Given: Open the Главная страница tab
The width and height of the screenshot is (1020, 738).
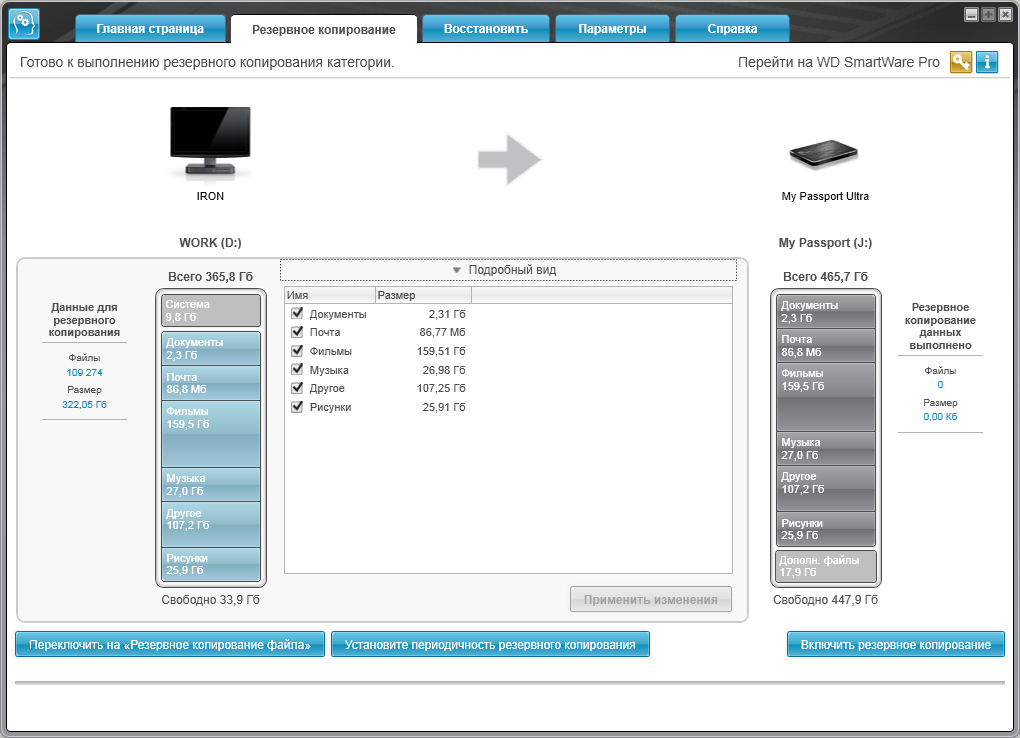Looking at the screenshot, I should tap(150, 29).
